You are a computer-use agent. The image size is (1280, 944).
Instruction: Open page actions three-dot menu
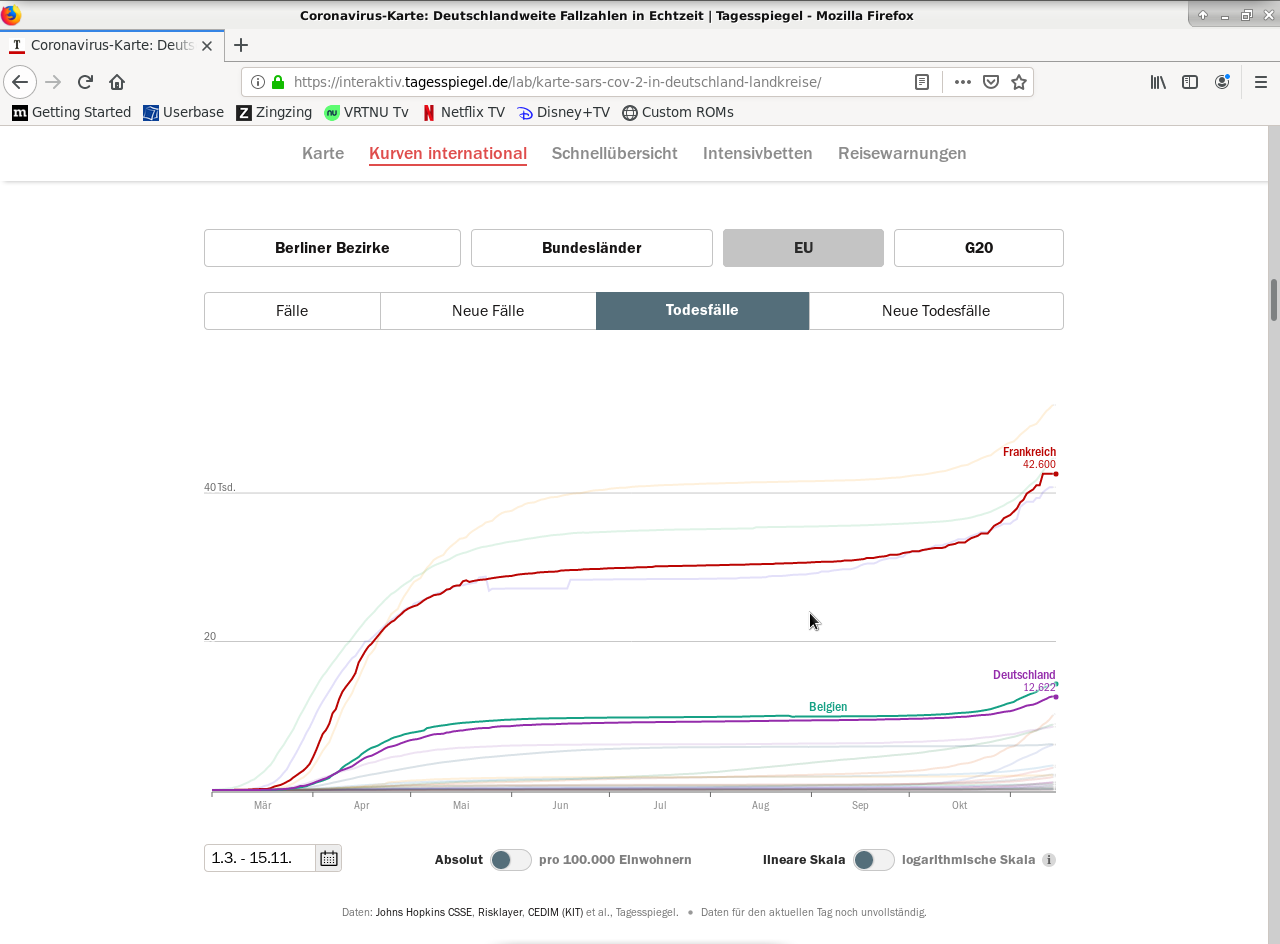[x=962, y=82]
